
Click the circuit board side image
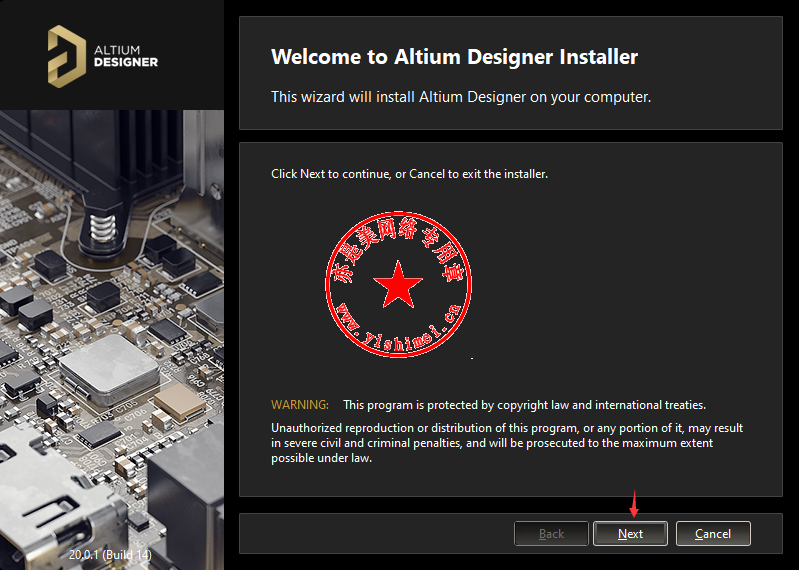[x=112, y=340]
